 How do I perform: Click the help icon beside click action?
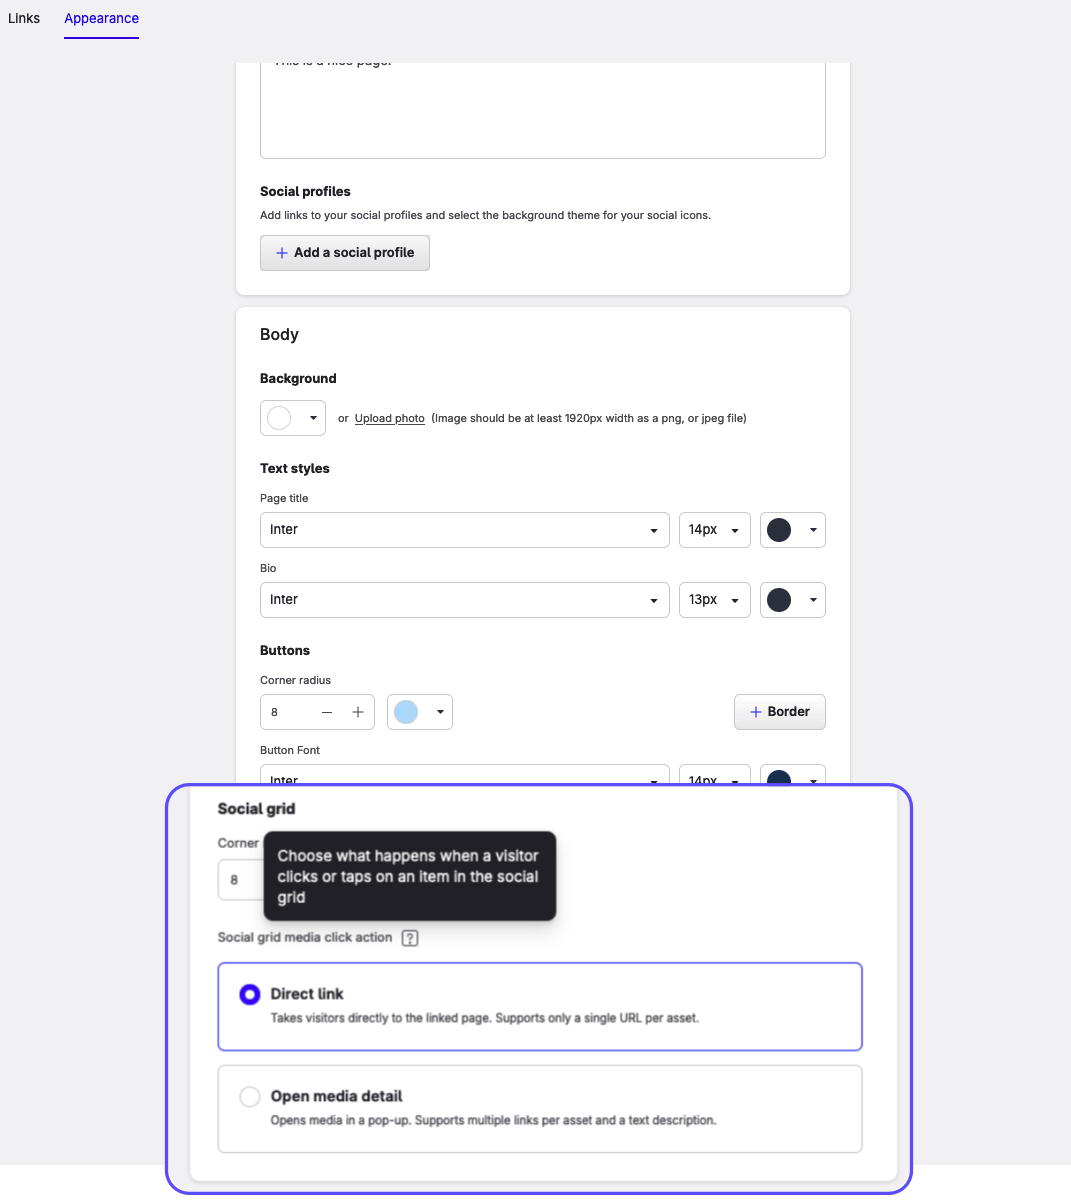click(x=410, y=938)
